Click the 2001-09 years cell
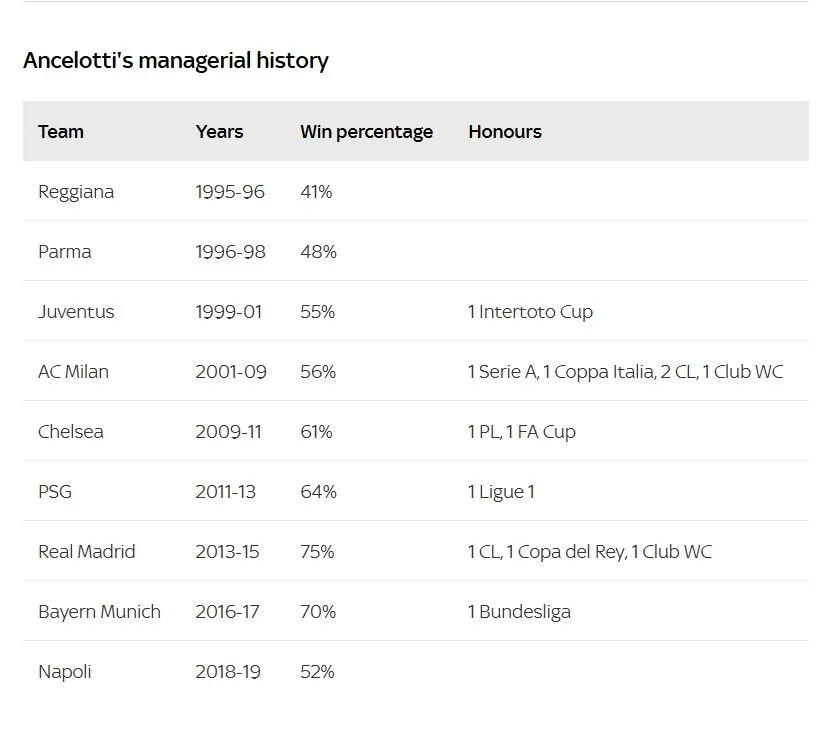822x739 pixels. tap(231, 371)
